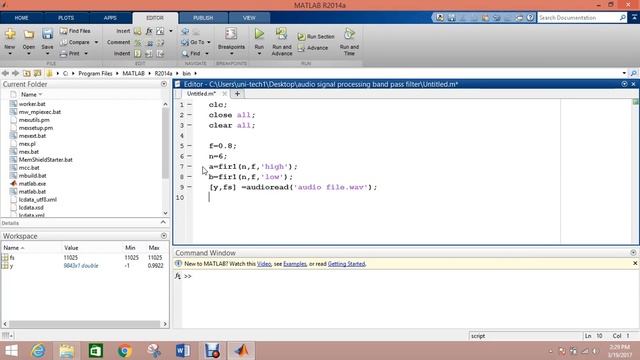
Task: Click the up one folder icon
Action: 27,73
